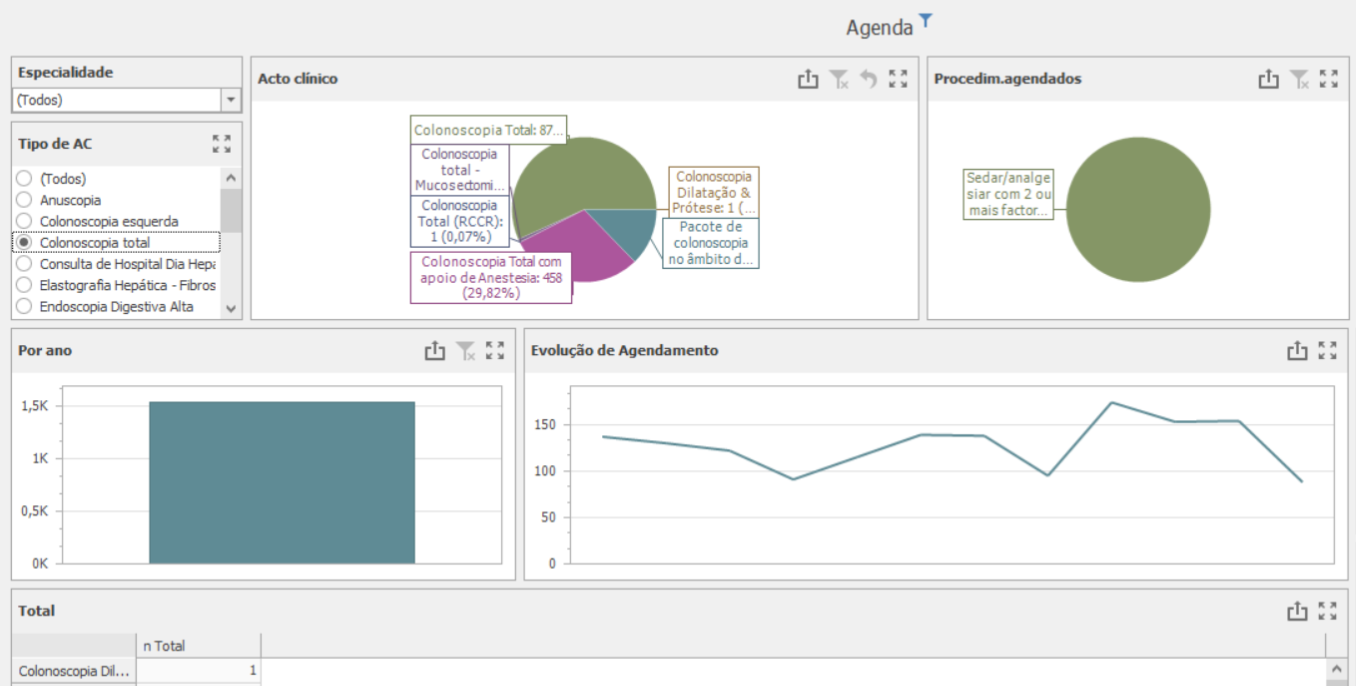Choose Colonoscopia esquerda radio button

tap(24, 221)
